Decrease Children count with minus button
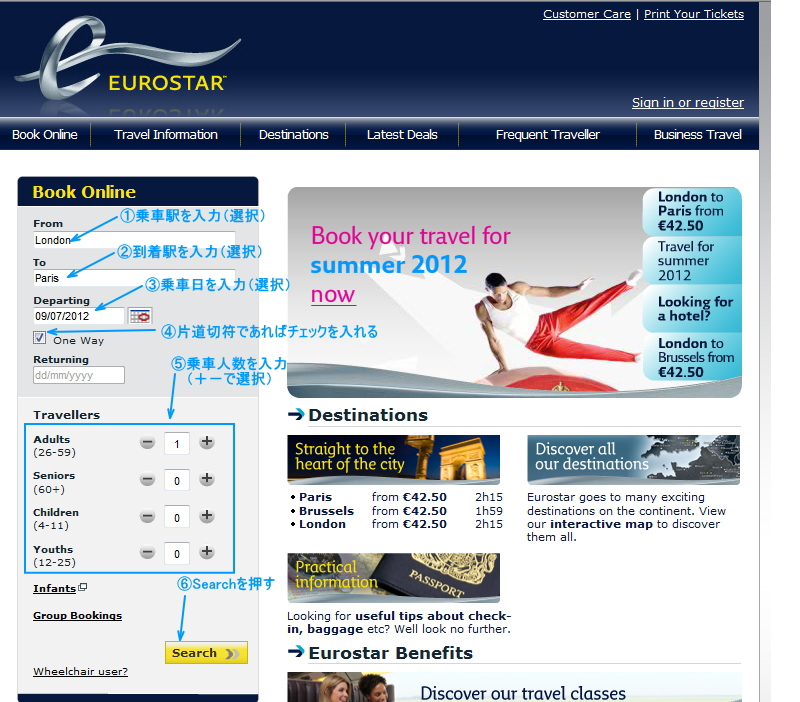 click(x=147, y=516)
